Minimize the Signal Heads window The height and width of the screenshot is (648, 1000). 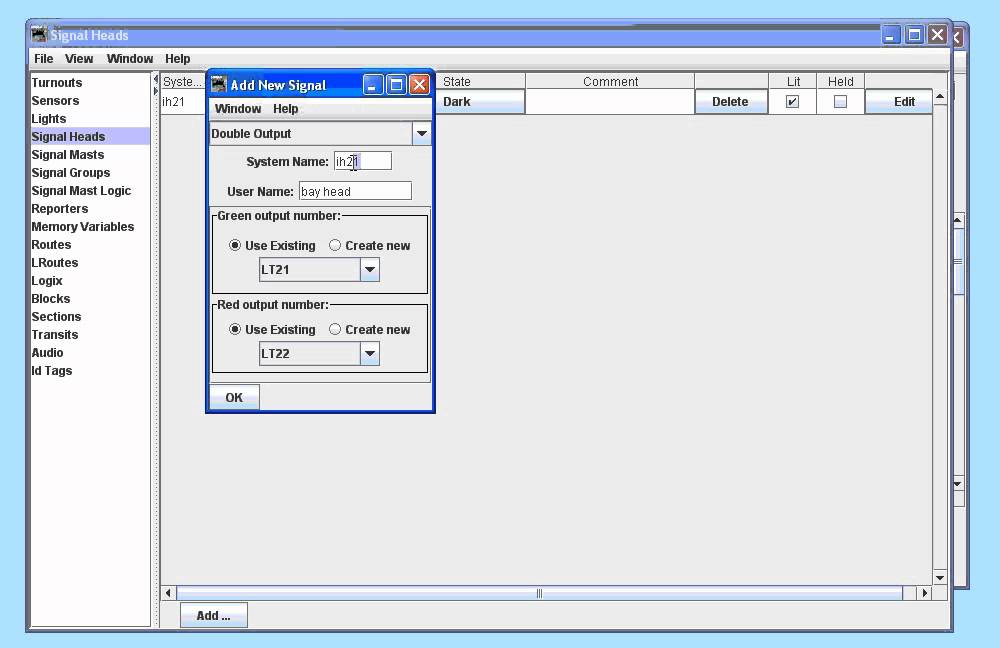(891, 34)
